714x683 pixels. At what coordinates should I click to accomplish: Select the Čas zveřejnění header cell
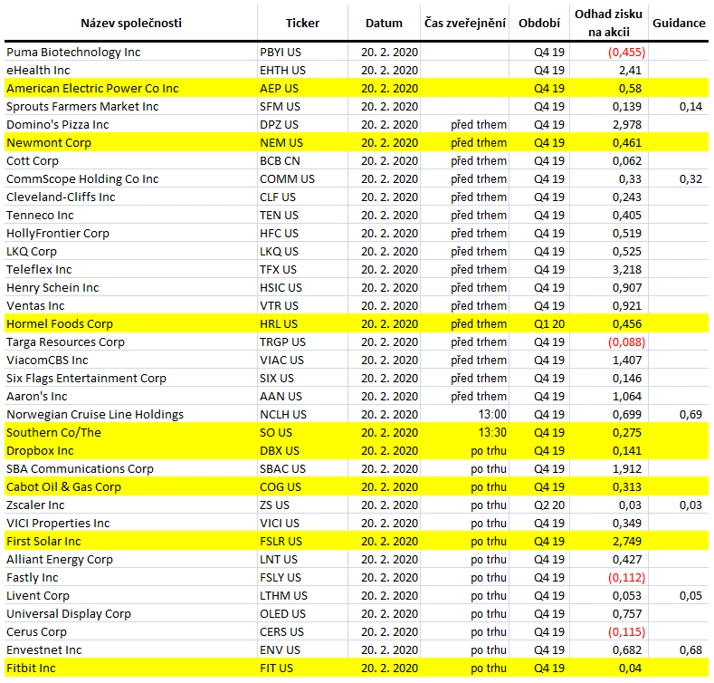465,23
